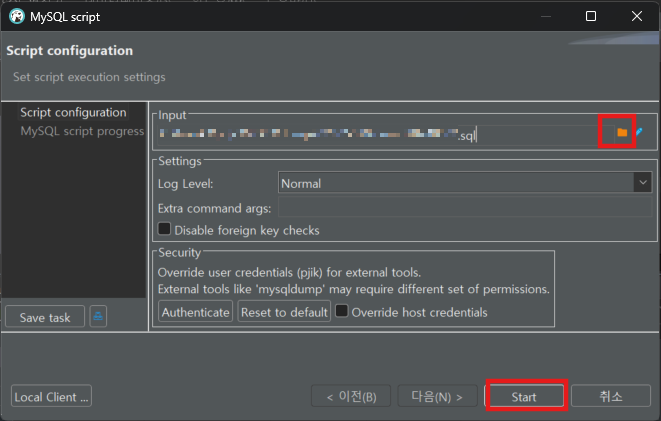
Task: Click the DBeaver icon in the title bar
Action: coord(17,16)
